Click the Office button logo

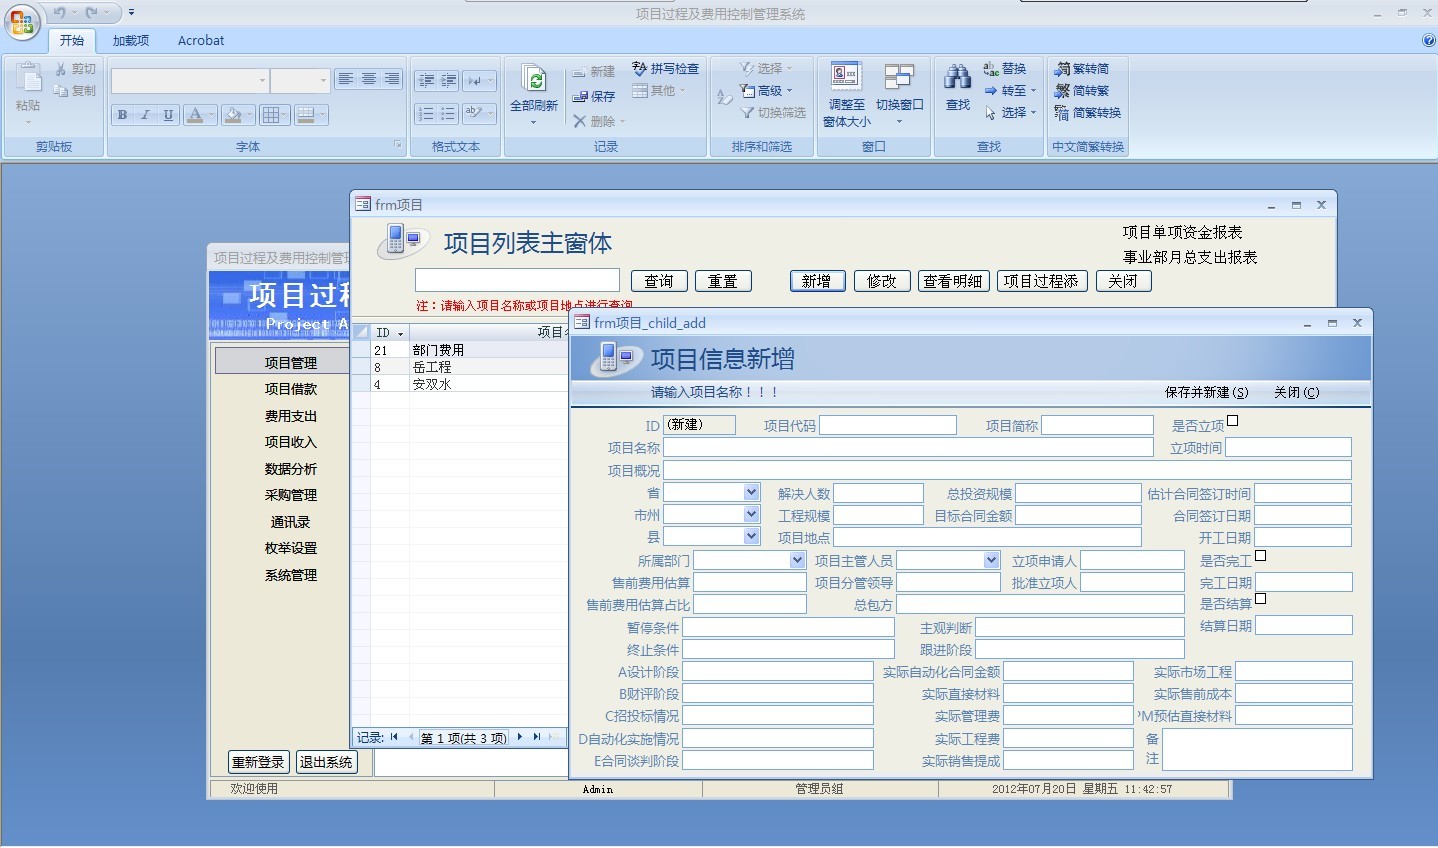pos(22,22)
